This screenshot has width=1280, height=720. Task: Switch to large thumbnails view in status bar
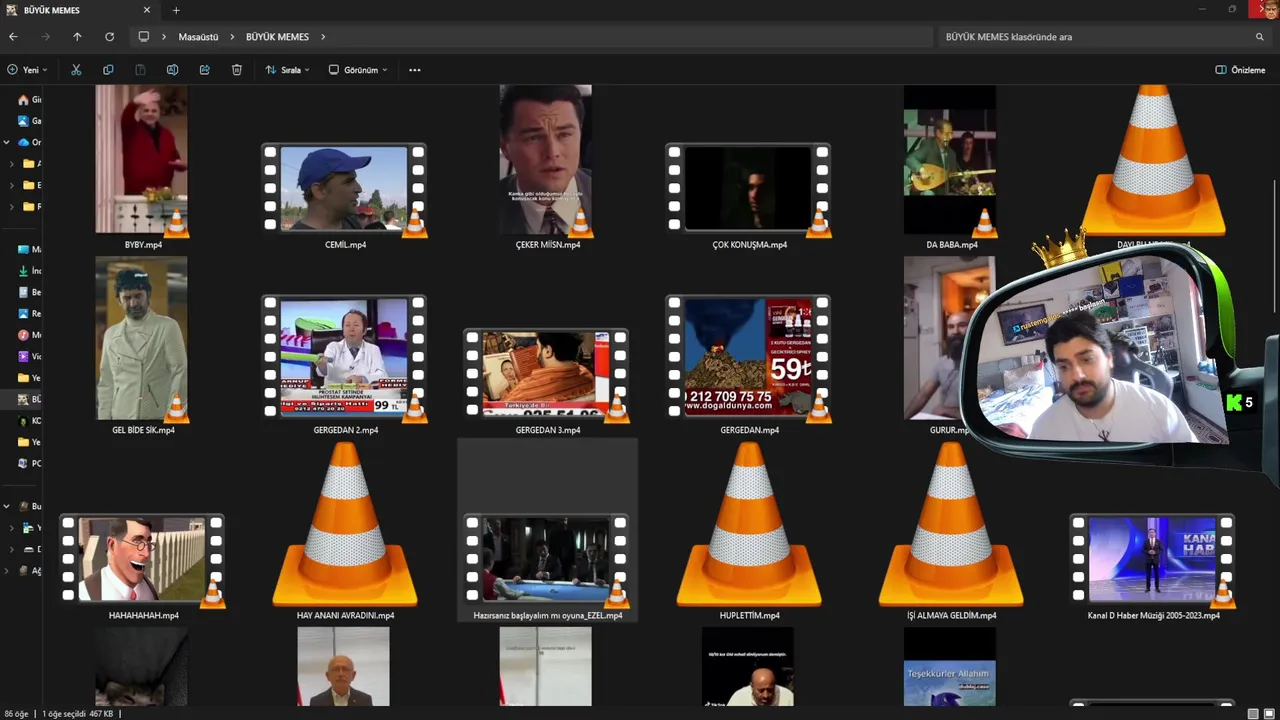(x=1270, y=714)
